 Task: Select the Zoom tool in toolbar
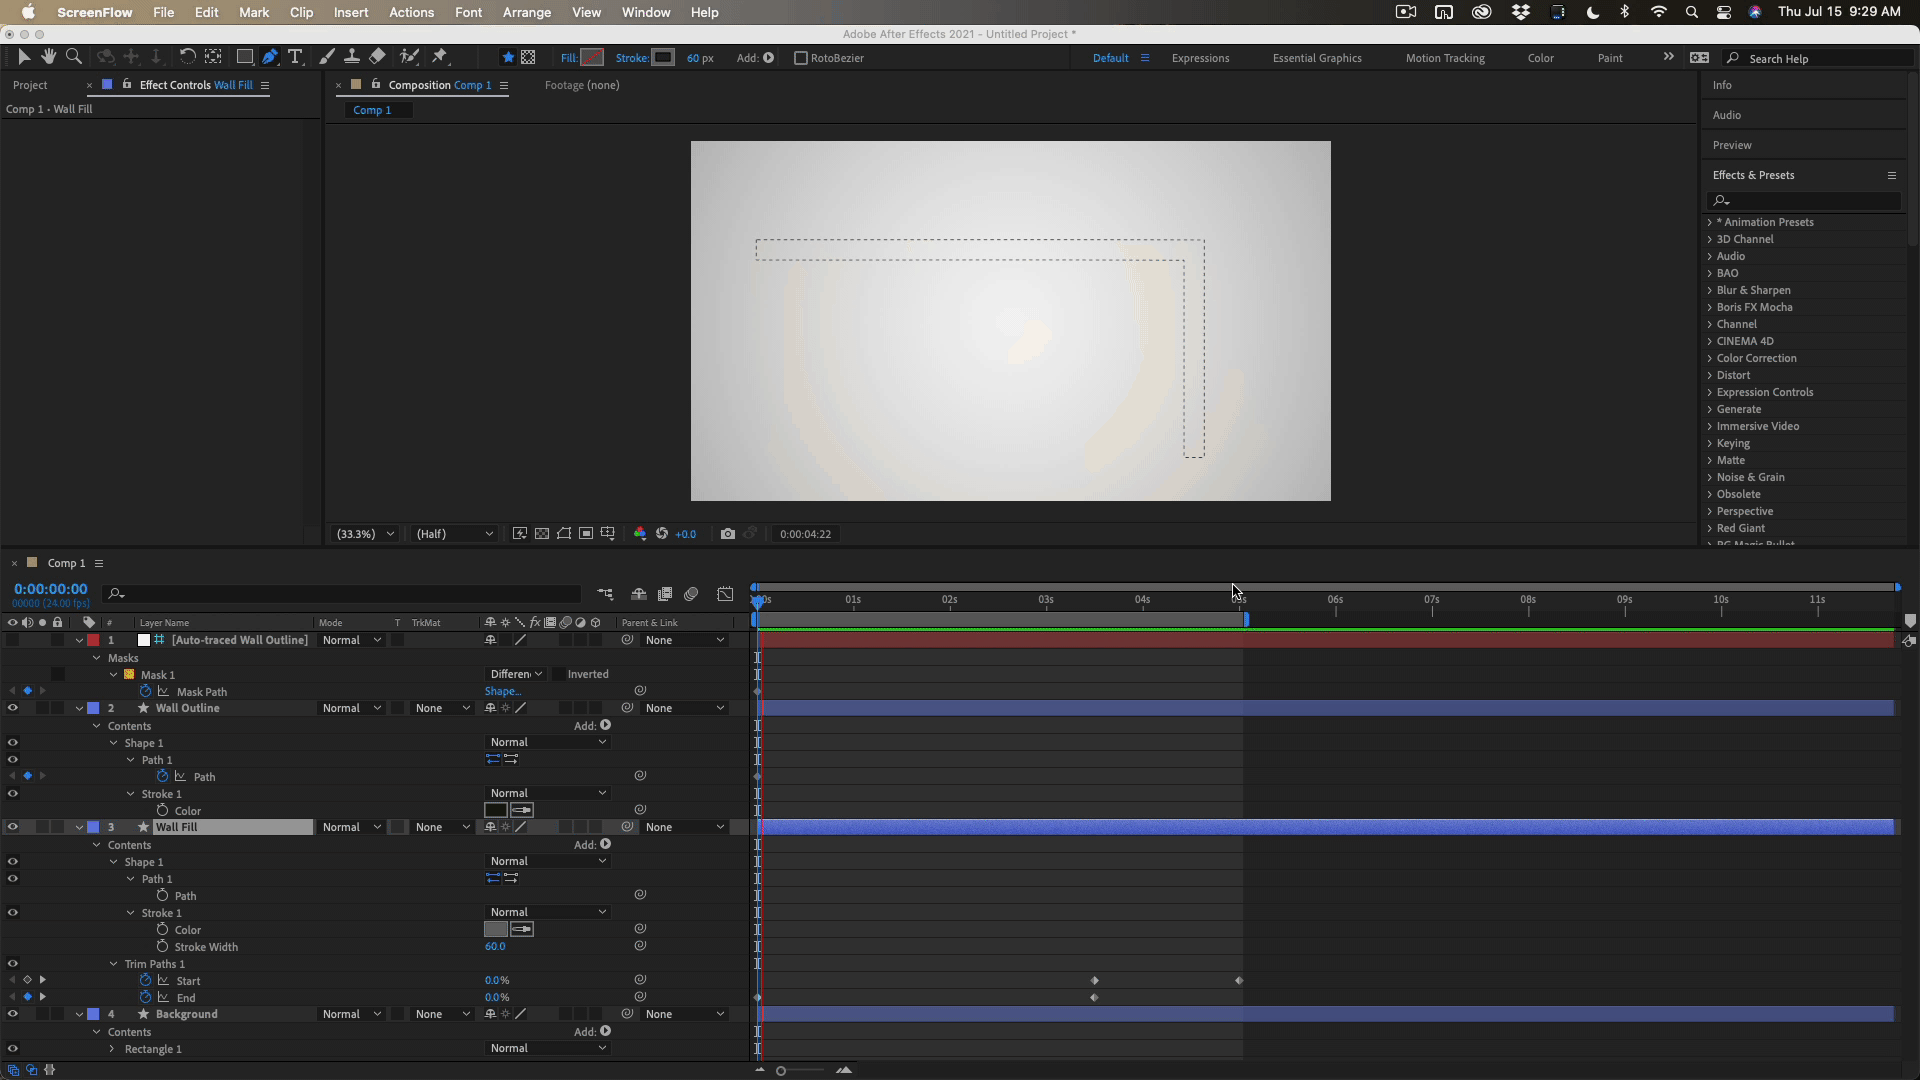pyautogui.click(x=73, y=57)
